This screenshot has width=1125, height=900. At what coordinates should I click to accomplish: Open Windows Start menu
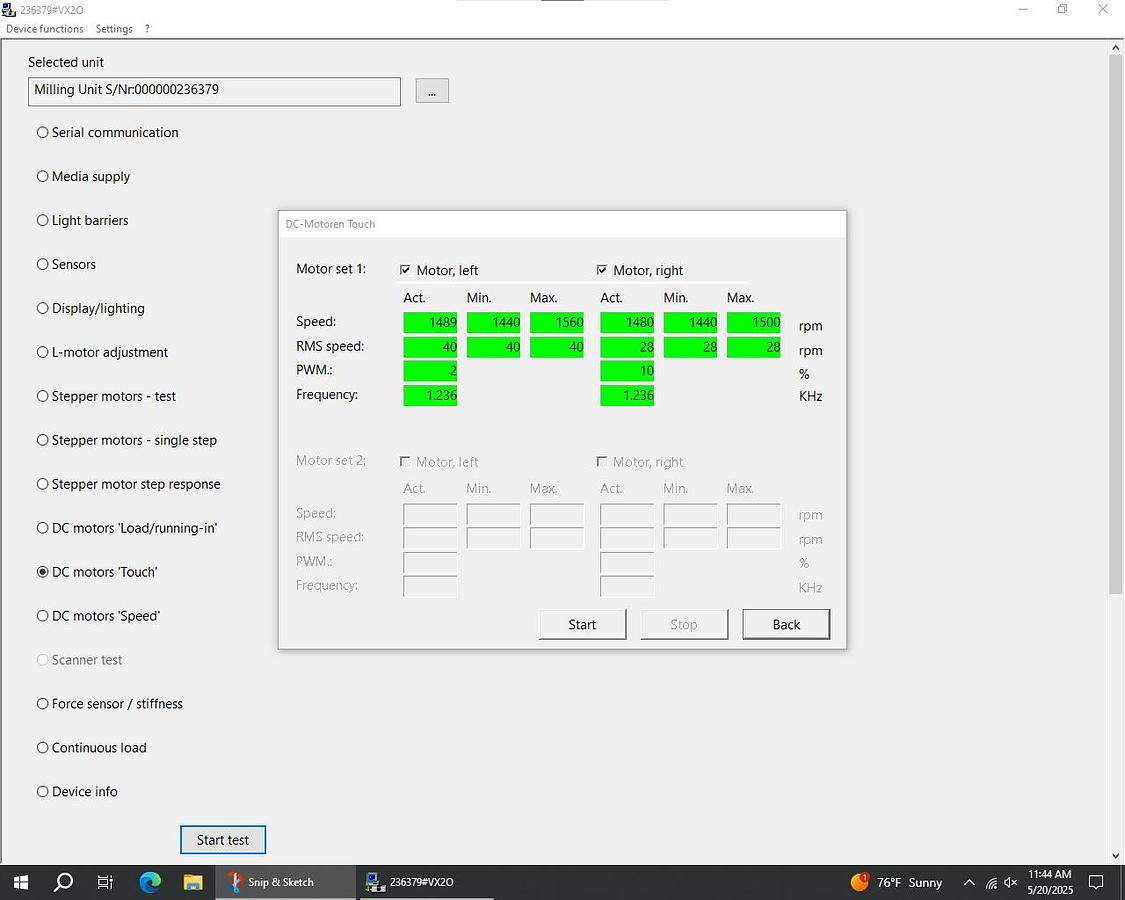(20, 882)
